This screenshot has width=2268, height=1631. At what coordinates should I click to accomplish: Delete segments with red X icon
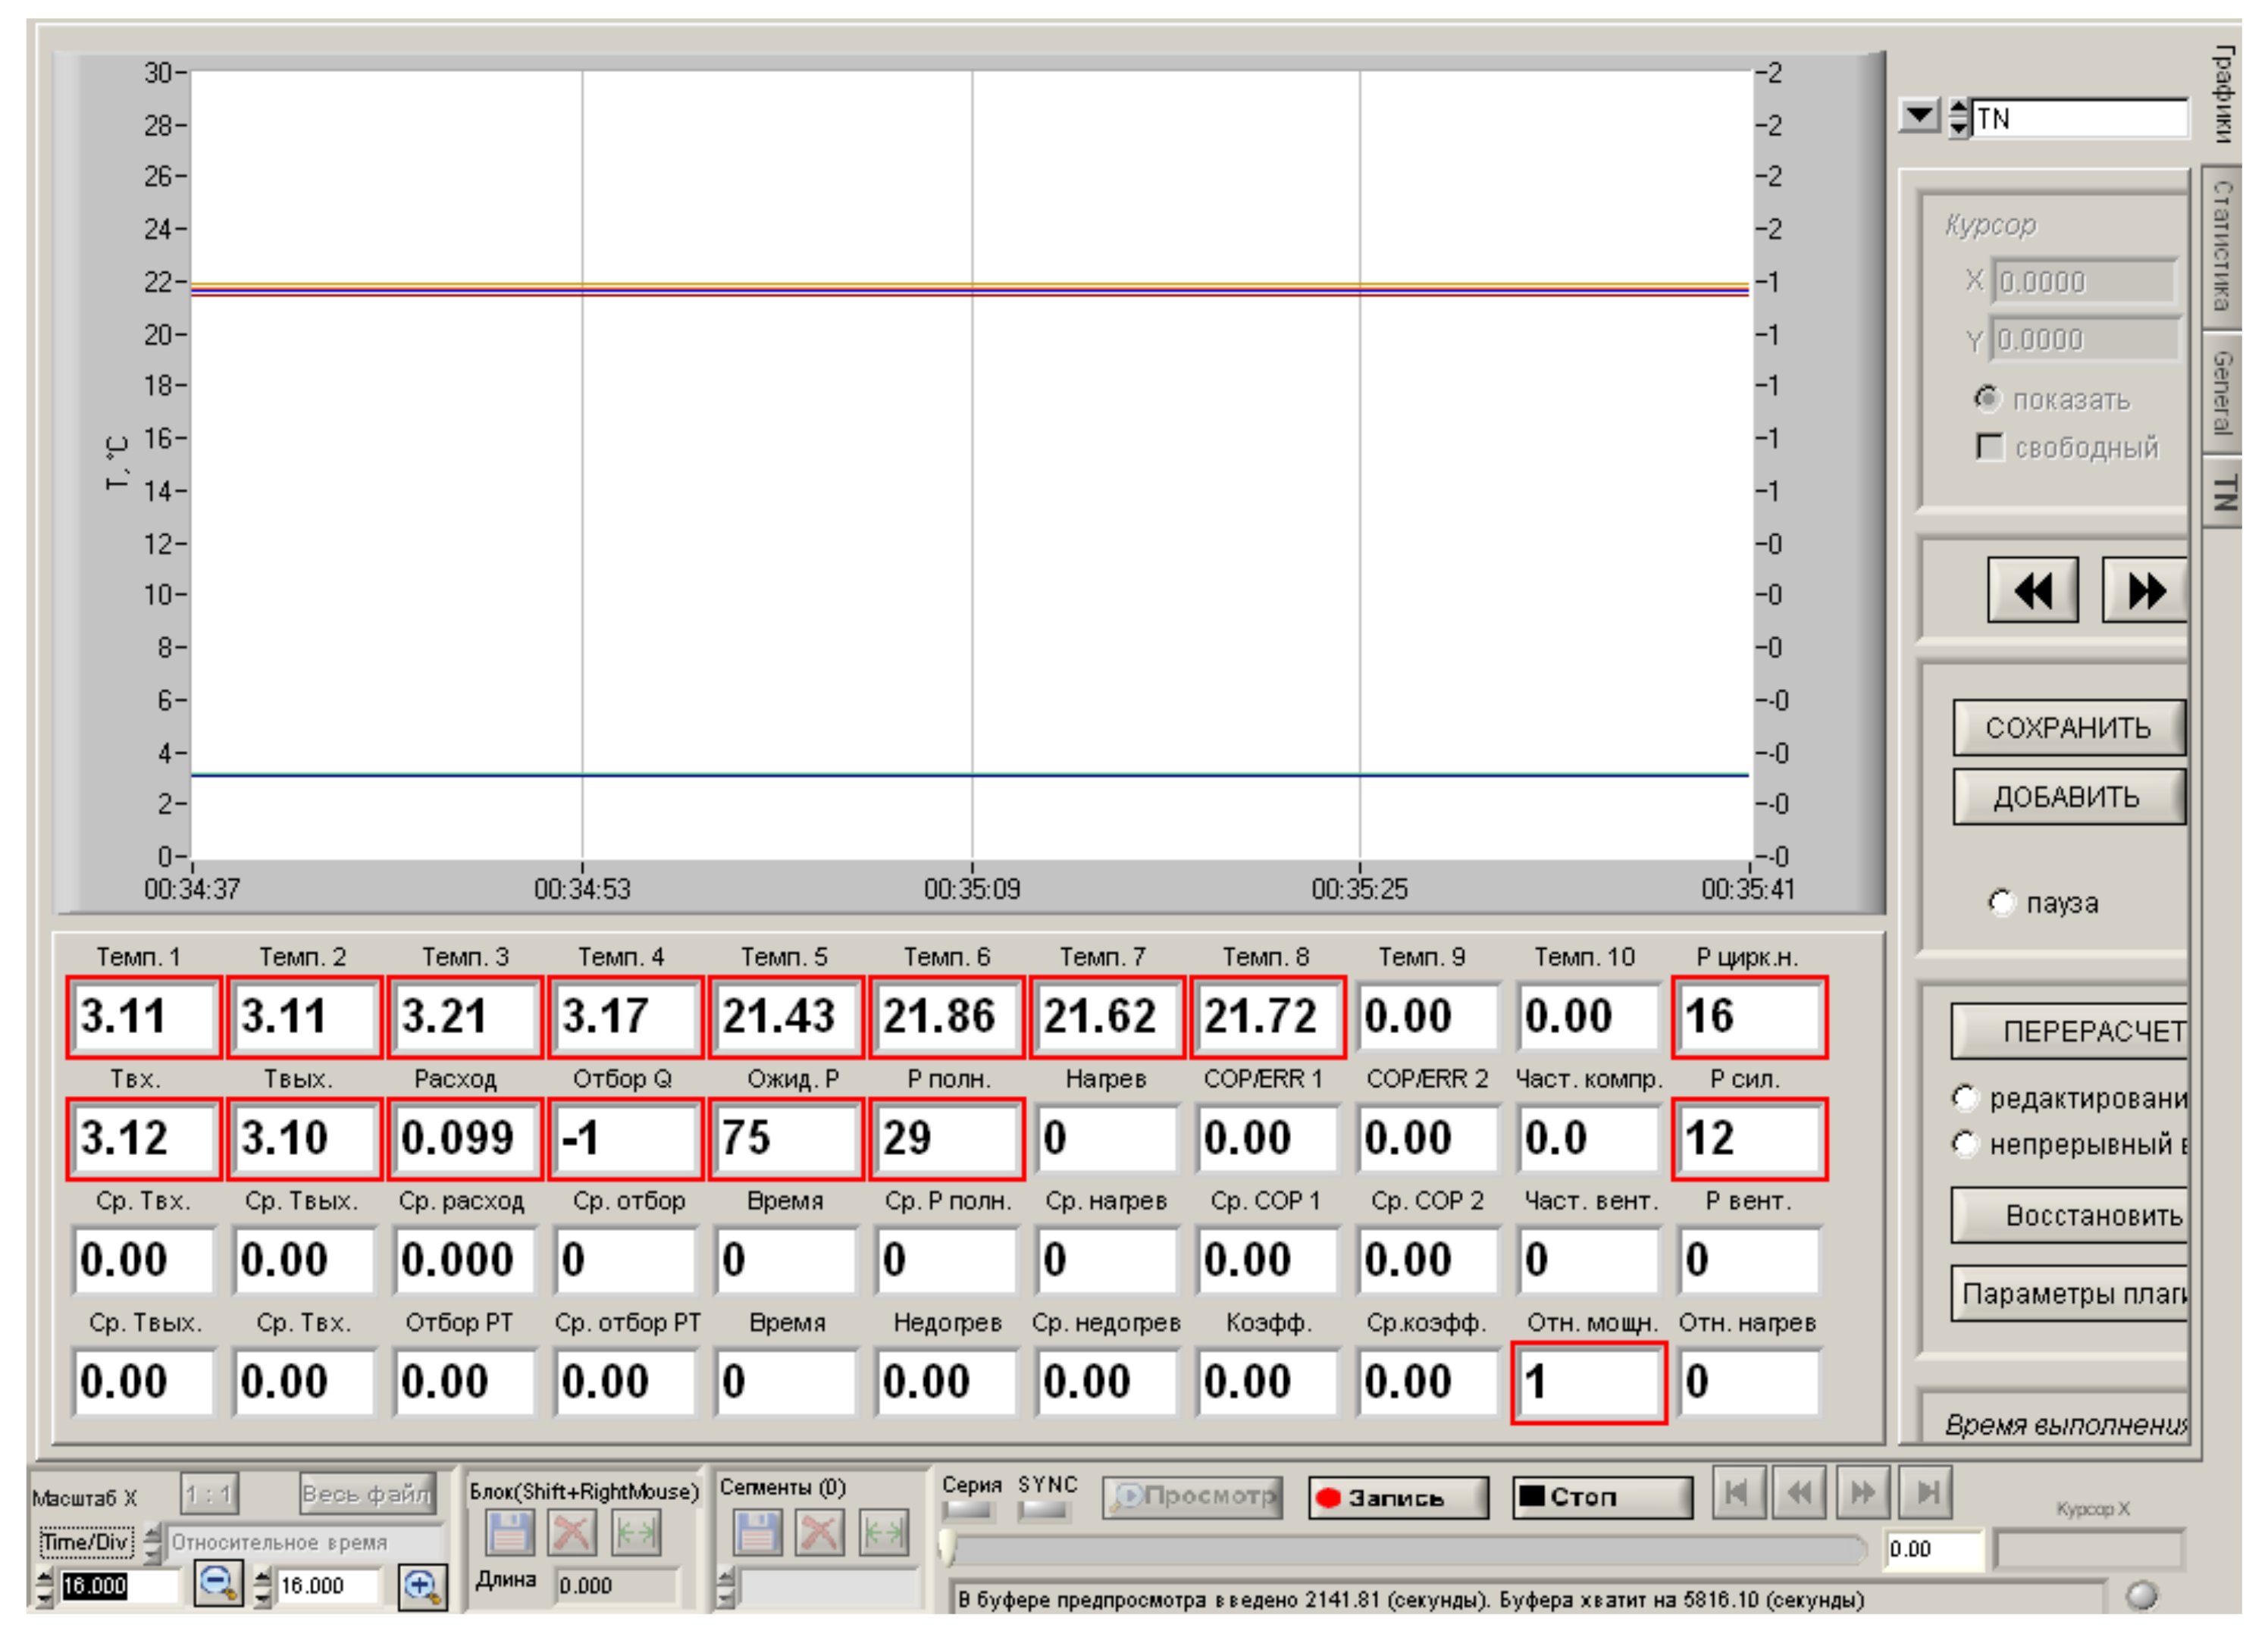[820, 1532]
